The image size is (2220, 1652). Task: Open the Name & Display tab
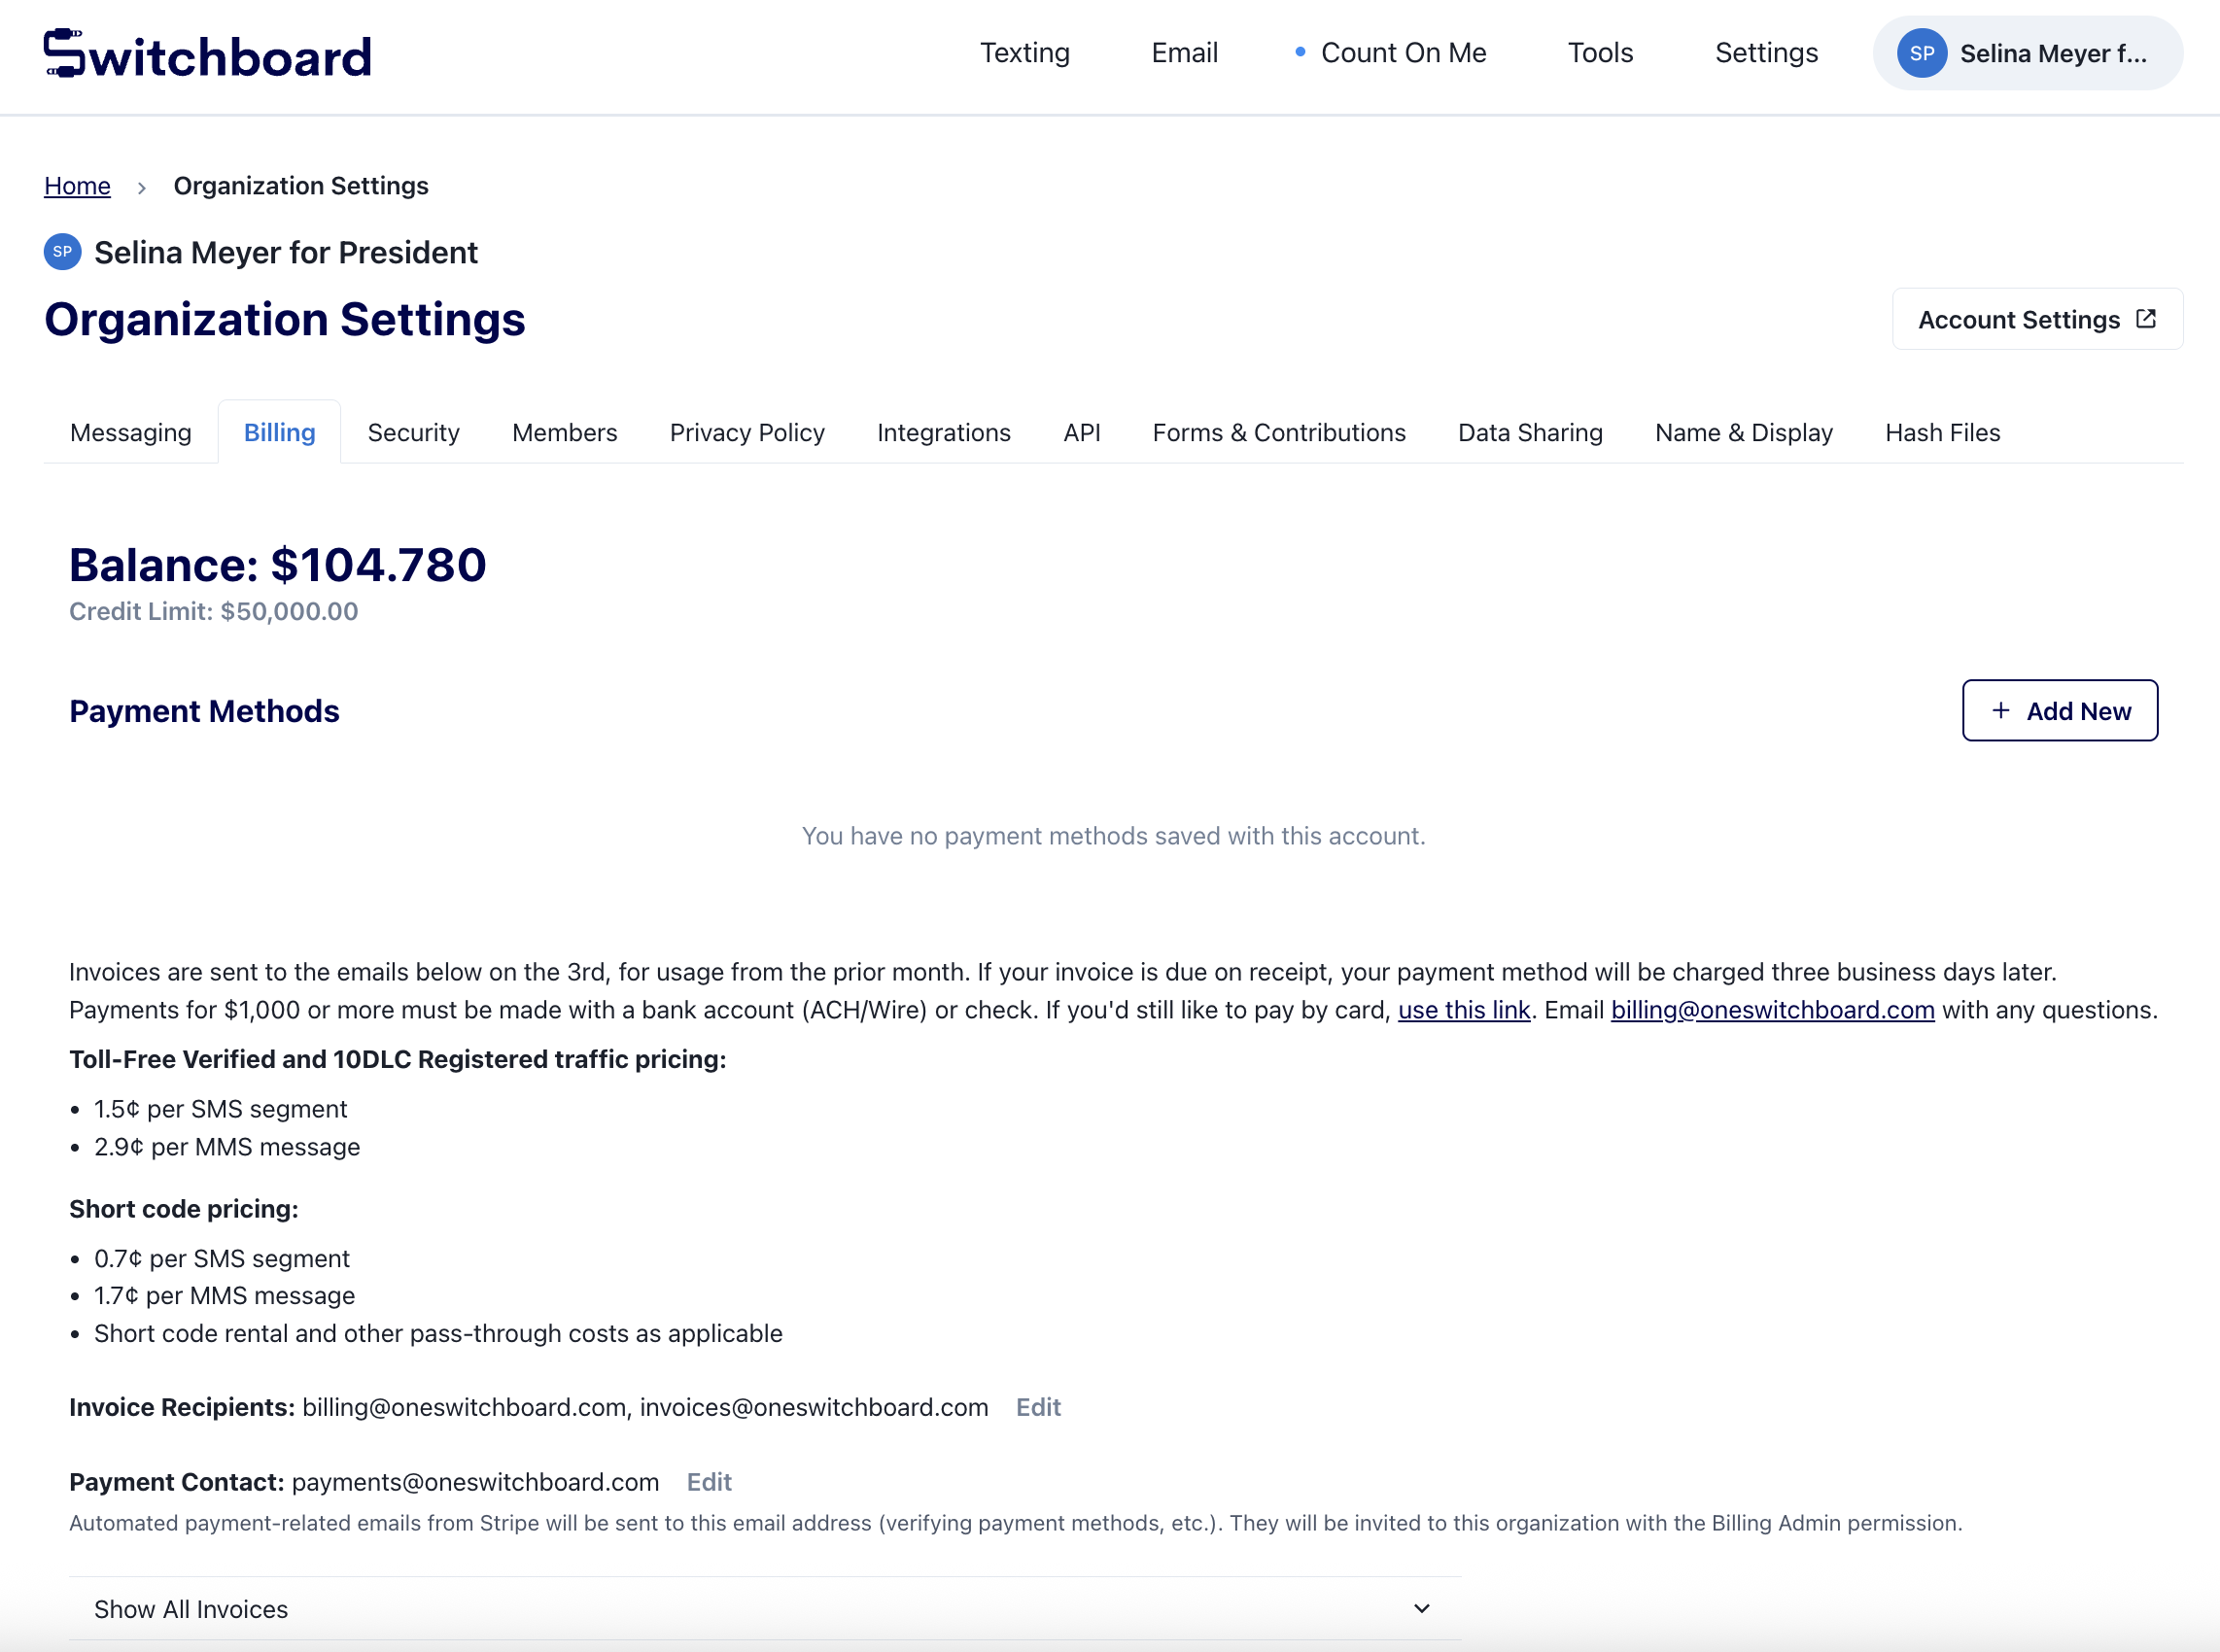1744,432
